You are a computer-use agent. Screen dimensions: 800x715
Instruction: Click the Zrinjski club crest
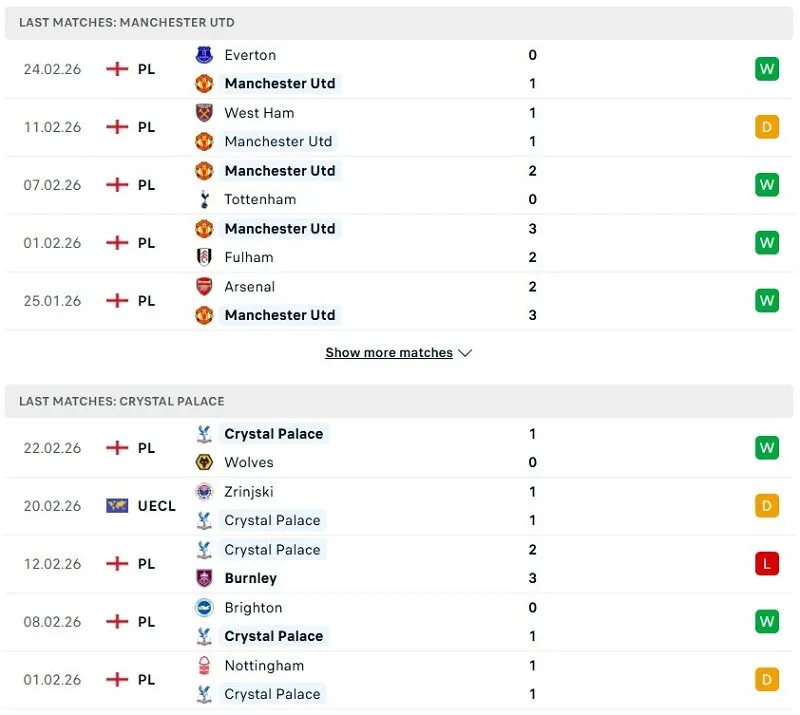(204, 492)
